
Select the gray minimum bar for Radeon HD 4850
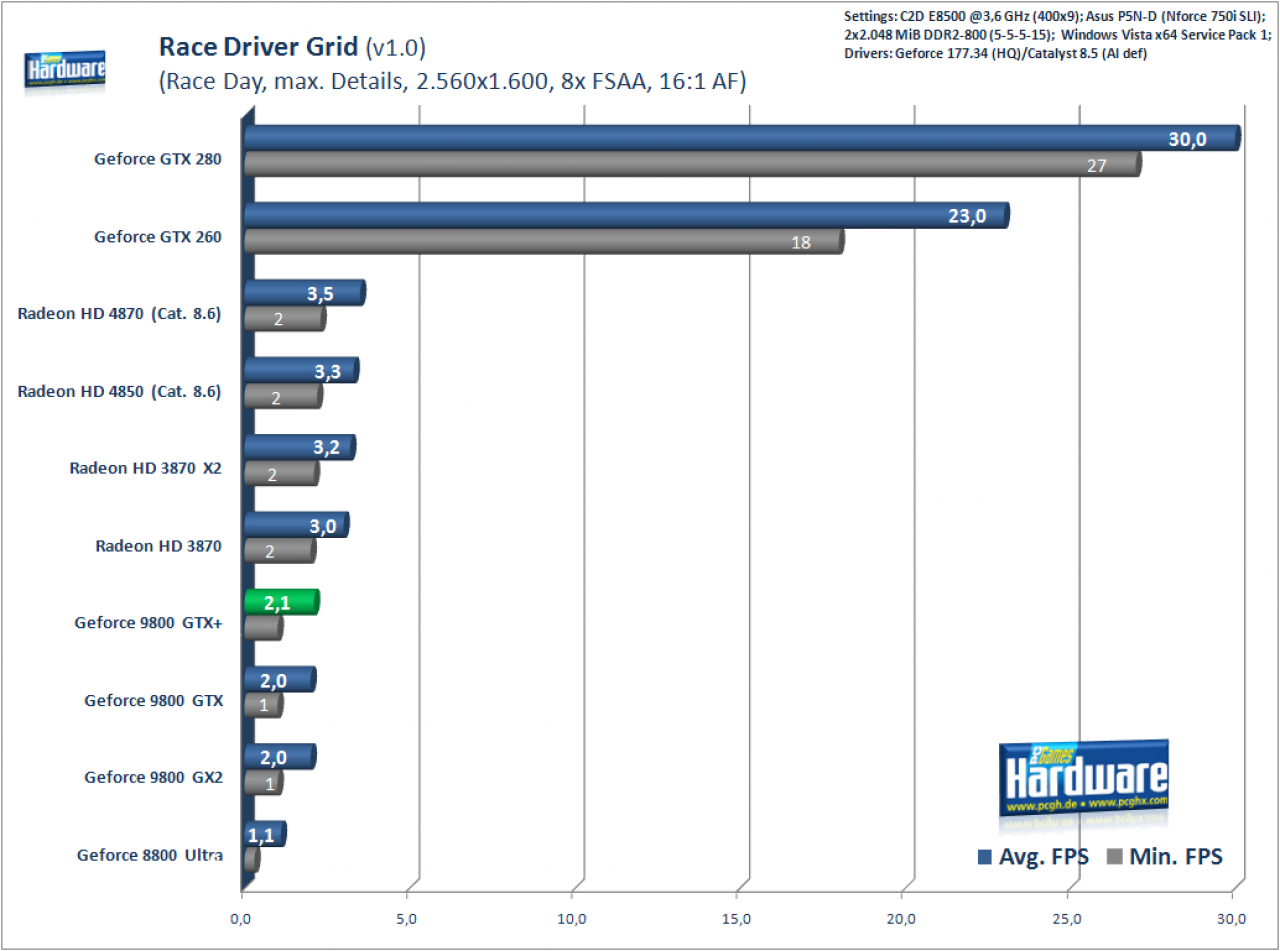(283, 397)
